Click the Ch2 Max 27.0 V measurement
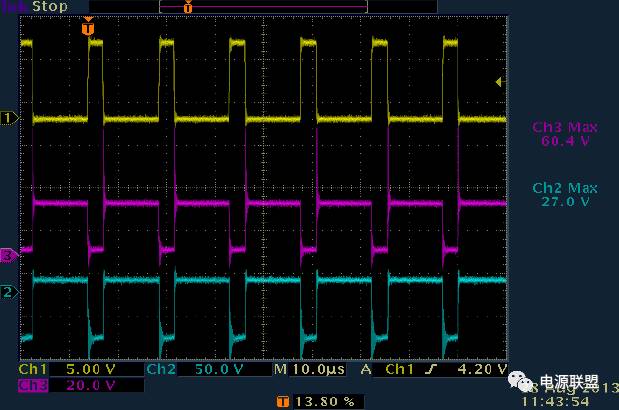The image size is (619, 410). coord(565,195)
